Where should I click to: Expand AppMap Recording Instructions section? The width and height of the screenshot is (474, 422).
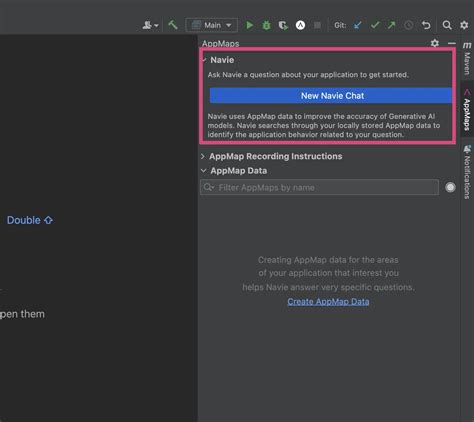tap(203, 156)
